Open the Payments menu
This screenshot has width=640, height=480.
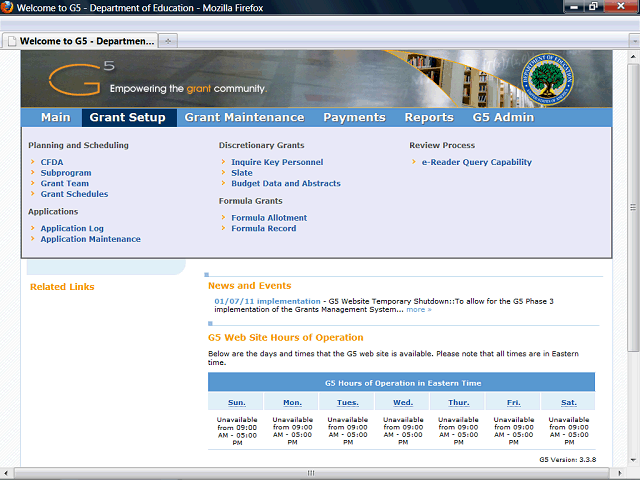click(x=354, y=118)
